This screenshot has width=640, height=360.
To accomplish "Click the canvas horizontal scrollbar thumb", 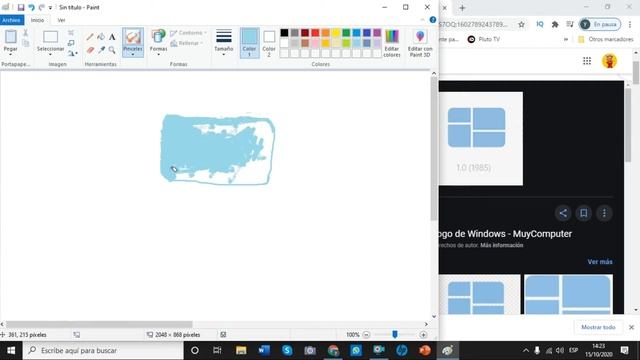I will [98, 324].
